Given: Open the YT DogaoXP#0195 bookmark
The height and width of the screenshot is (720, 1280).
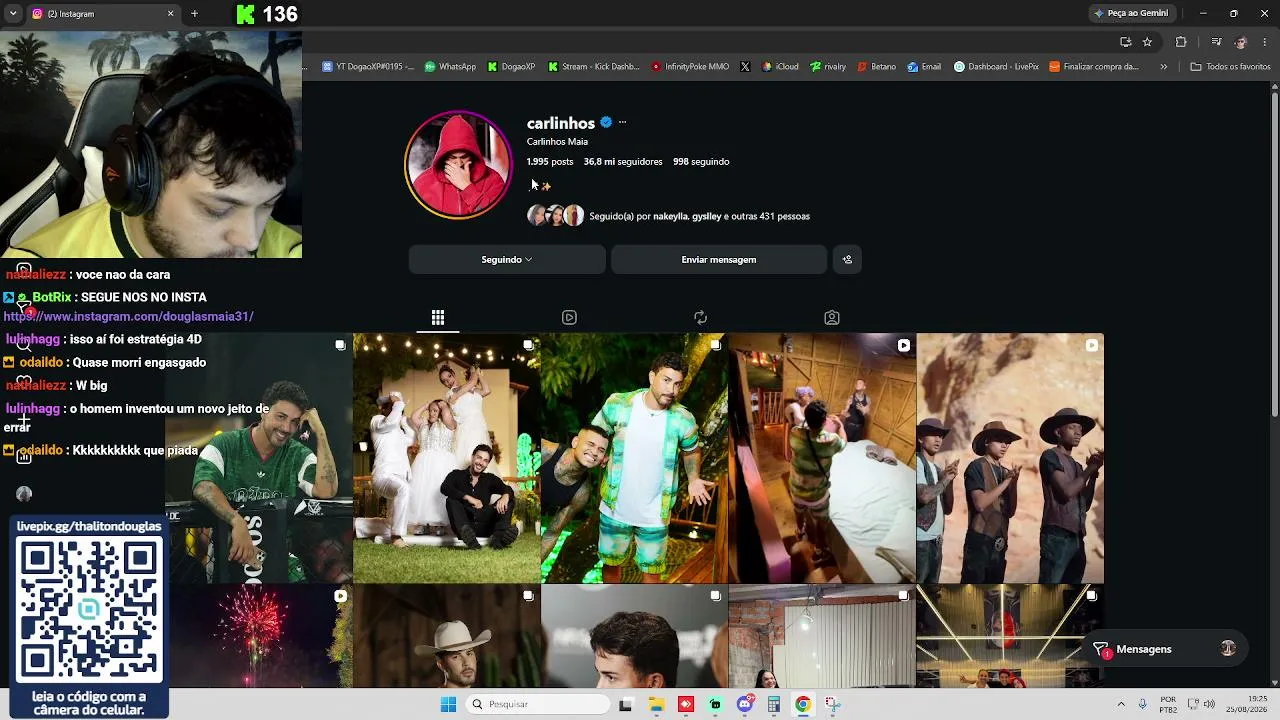Looking at the screenshot, I should 367,67.
